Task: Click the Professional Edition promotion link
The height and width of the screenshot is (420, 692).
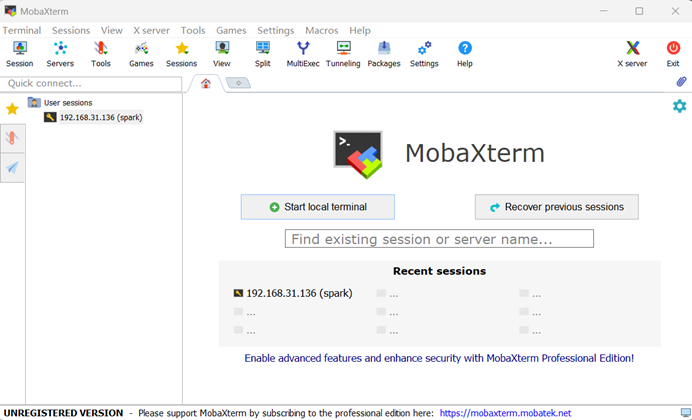Action: [439, 358]
